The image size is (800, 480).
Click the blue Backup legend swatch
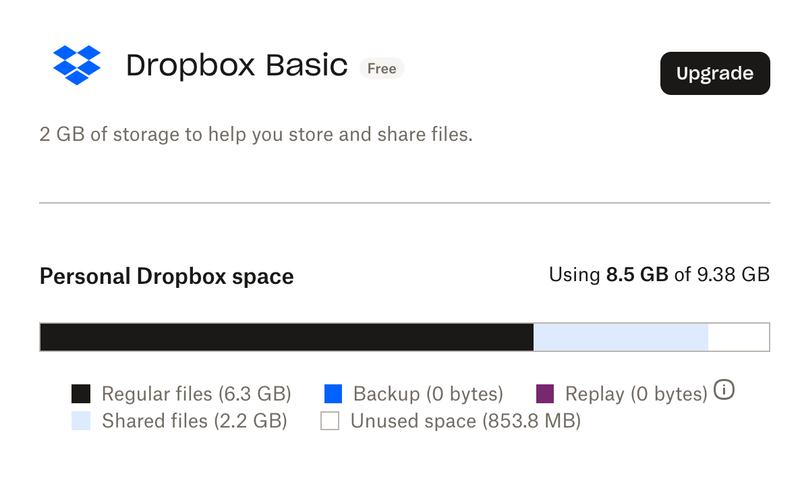click(334, 394)
